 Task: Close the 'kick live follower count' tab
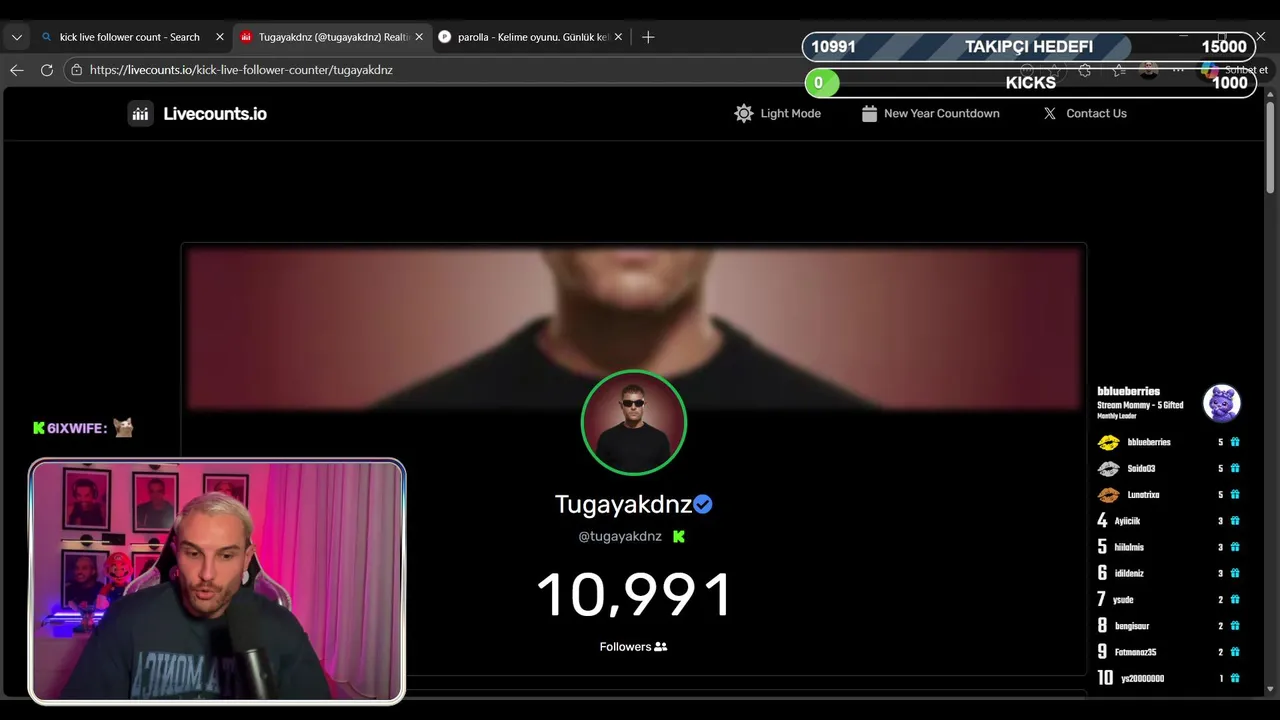pos(220,37)
